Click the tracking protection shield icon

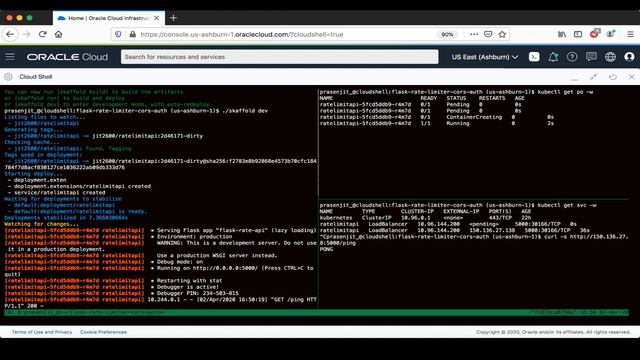click(118, 34)
